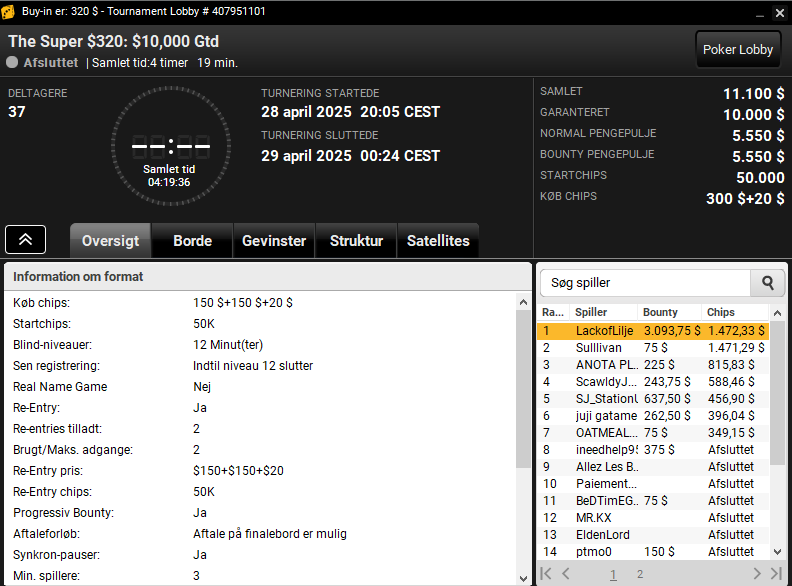Click the poker app logo icon
The image size is (792, 586).
(8, 12)
